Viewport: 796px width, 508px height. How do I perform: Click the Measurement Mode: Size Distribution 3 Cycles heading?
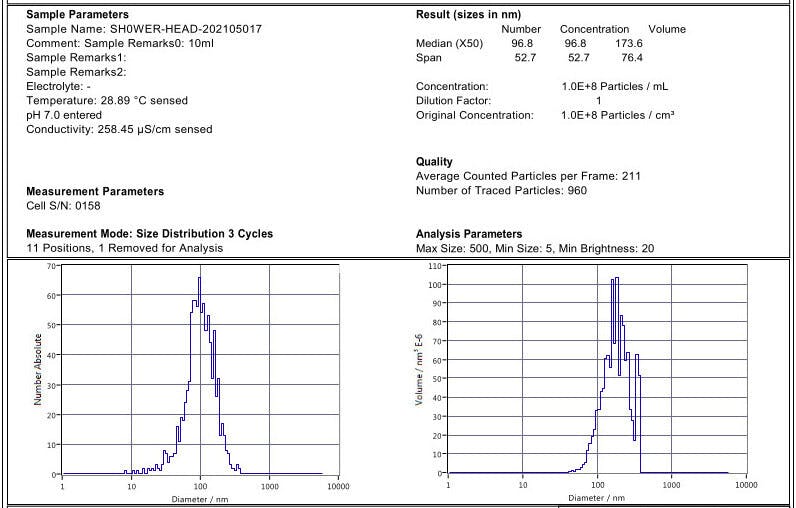pyautogui.click(x=149, y=234)
